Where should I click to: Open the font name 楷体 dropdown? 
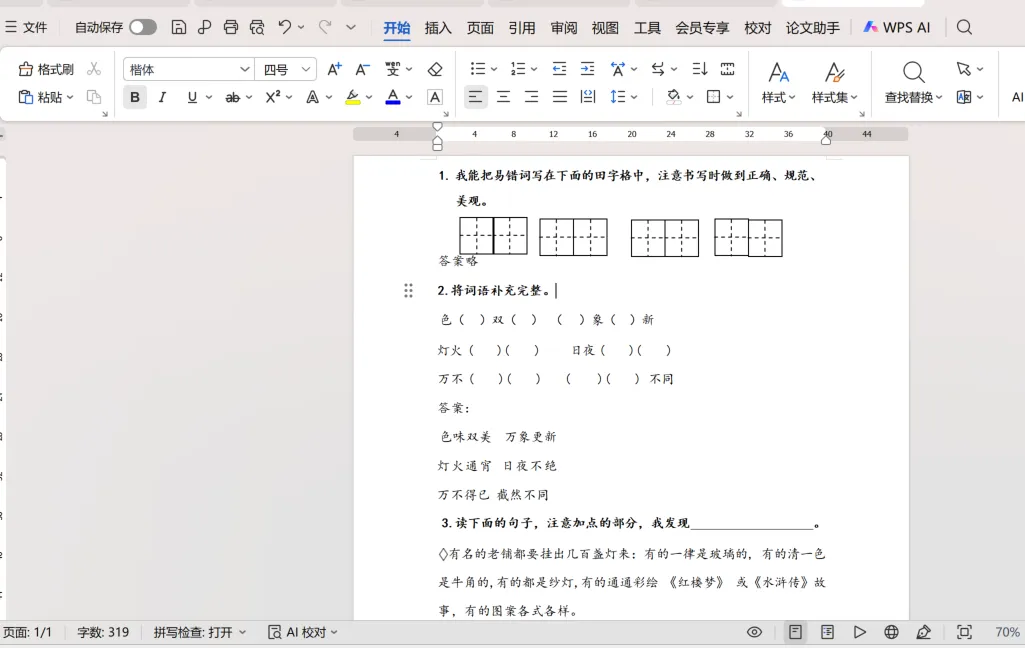[x=188, y=69]
